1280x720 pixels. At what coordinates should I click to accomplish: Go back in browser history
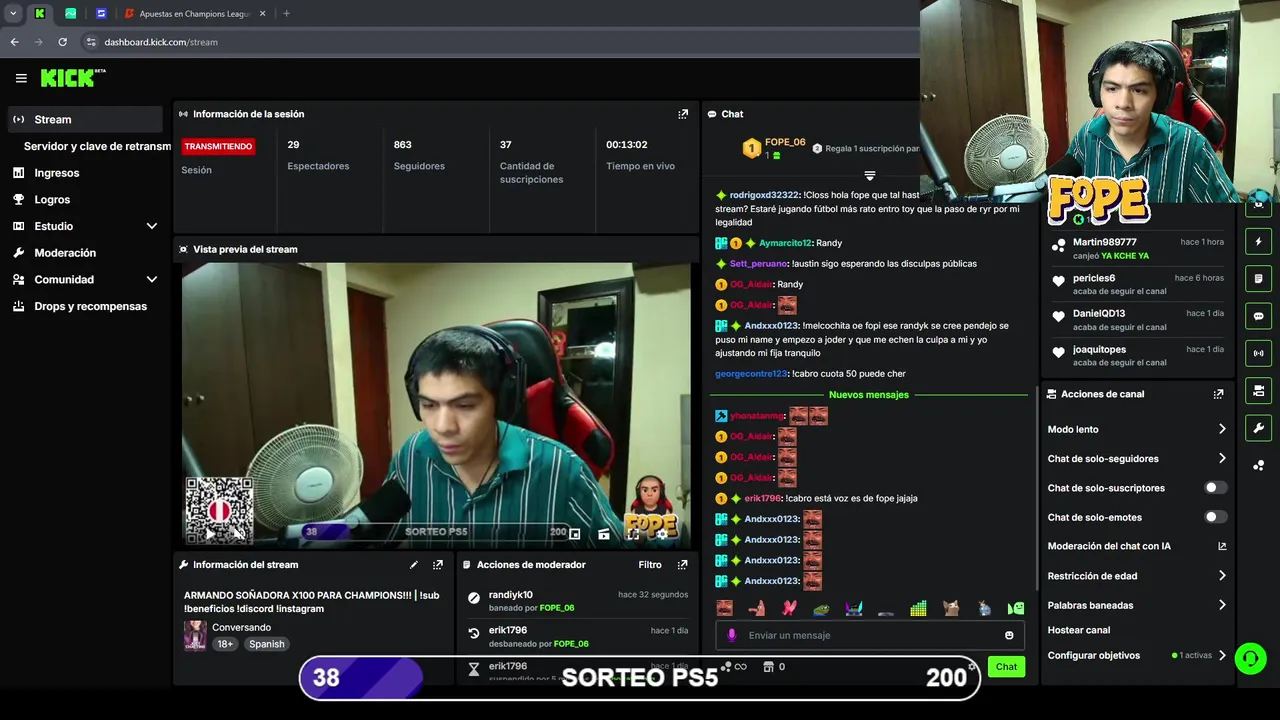click(14, 42)
